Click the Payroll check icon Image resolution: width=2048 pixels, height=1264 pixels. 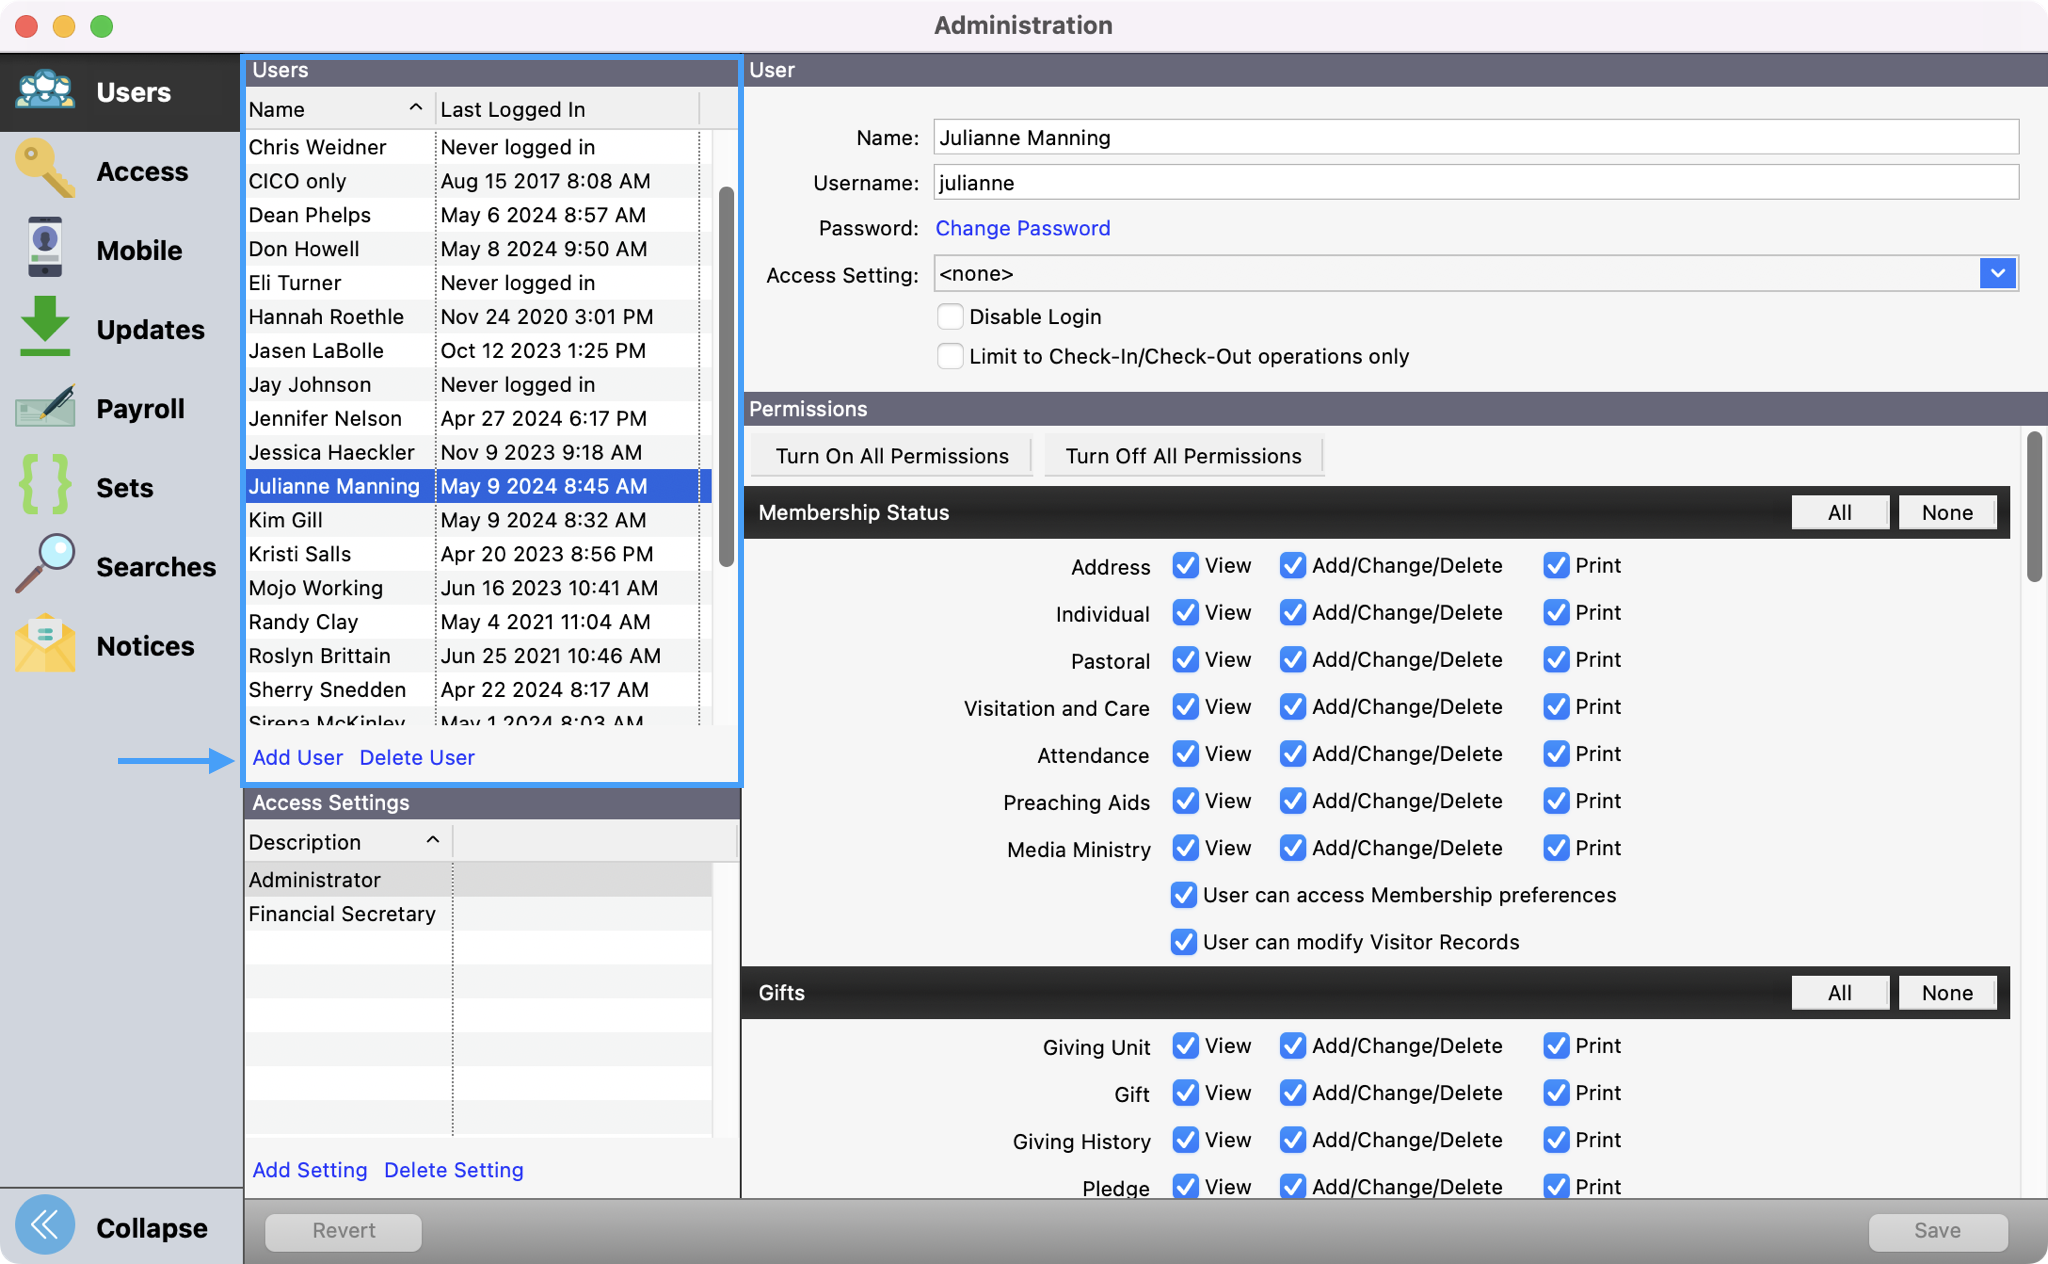click(x=45, y=407)
